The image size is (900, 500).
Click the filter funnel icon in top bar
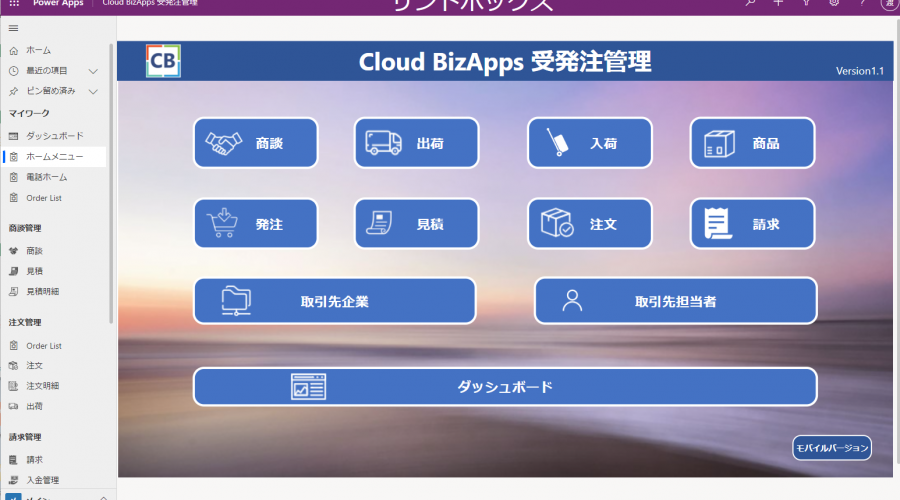pyautogui.click(x=806, y=3)
